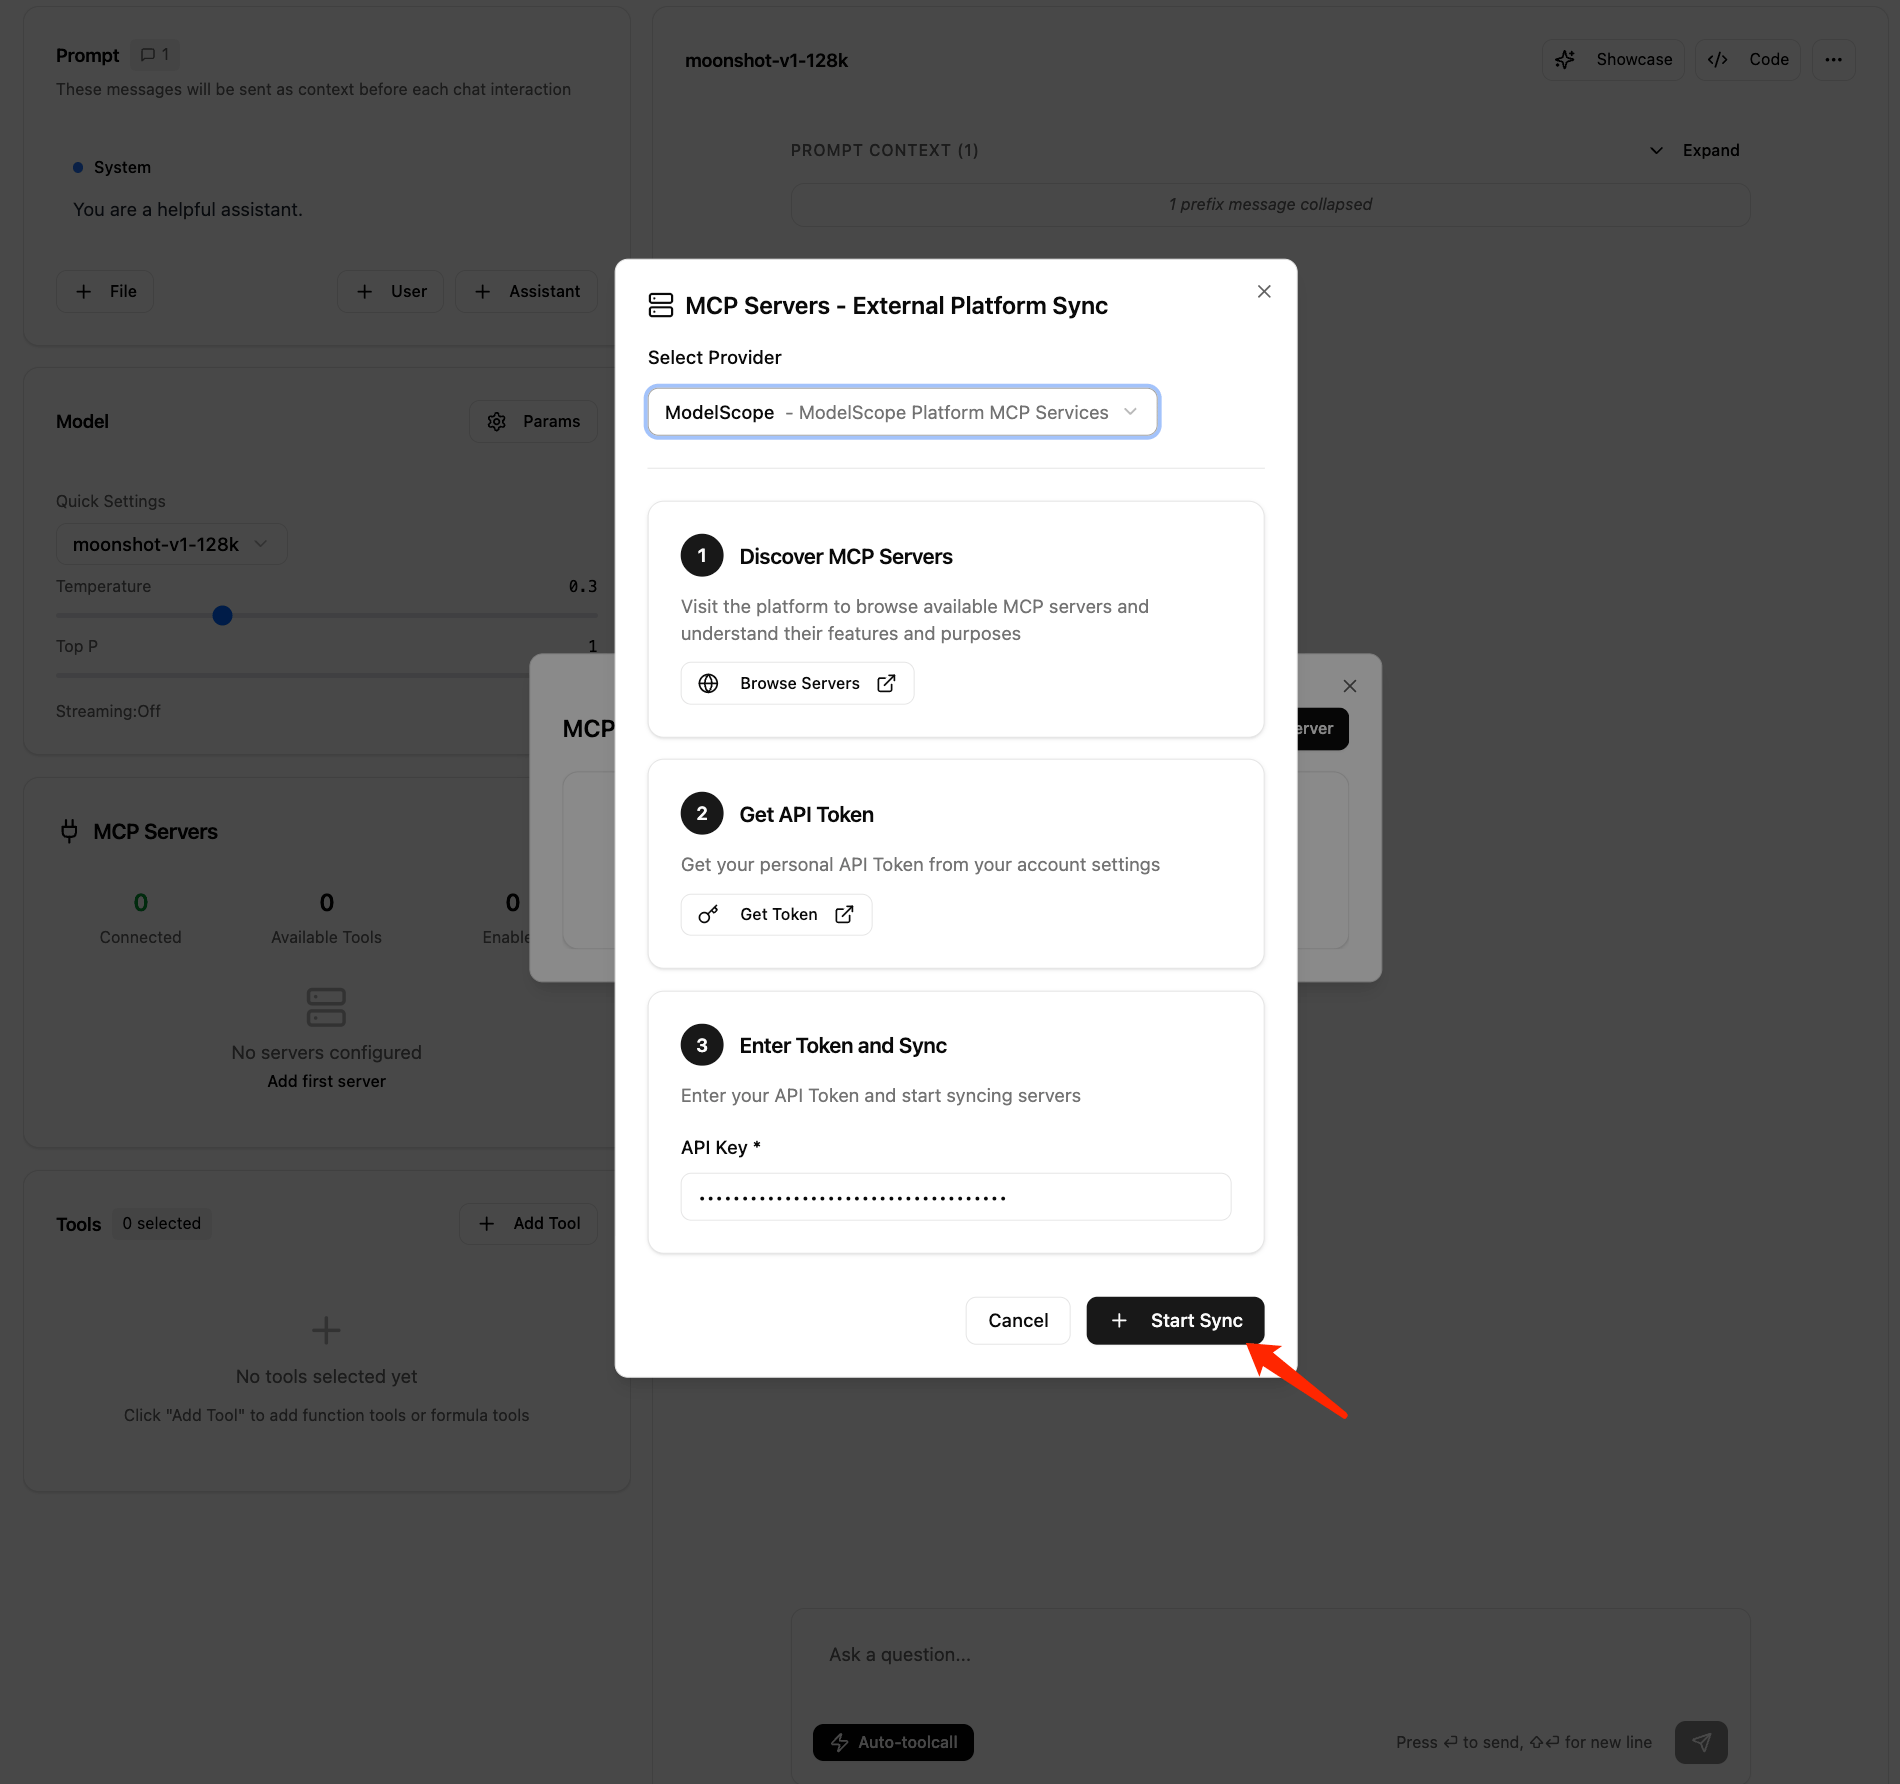Click the Temperature slider handle
The height and width of the screenshot is (1784, 1900).
click(222, 615)
